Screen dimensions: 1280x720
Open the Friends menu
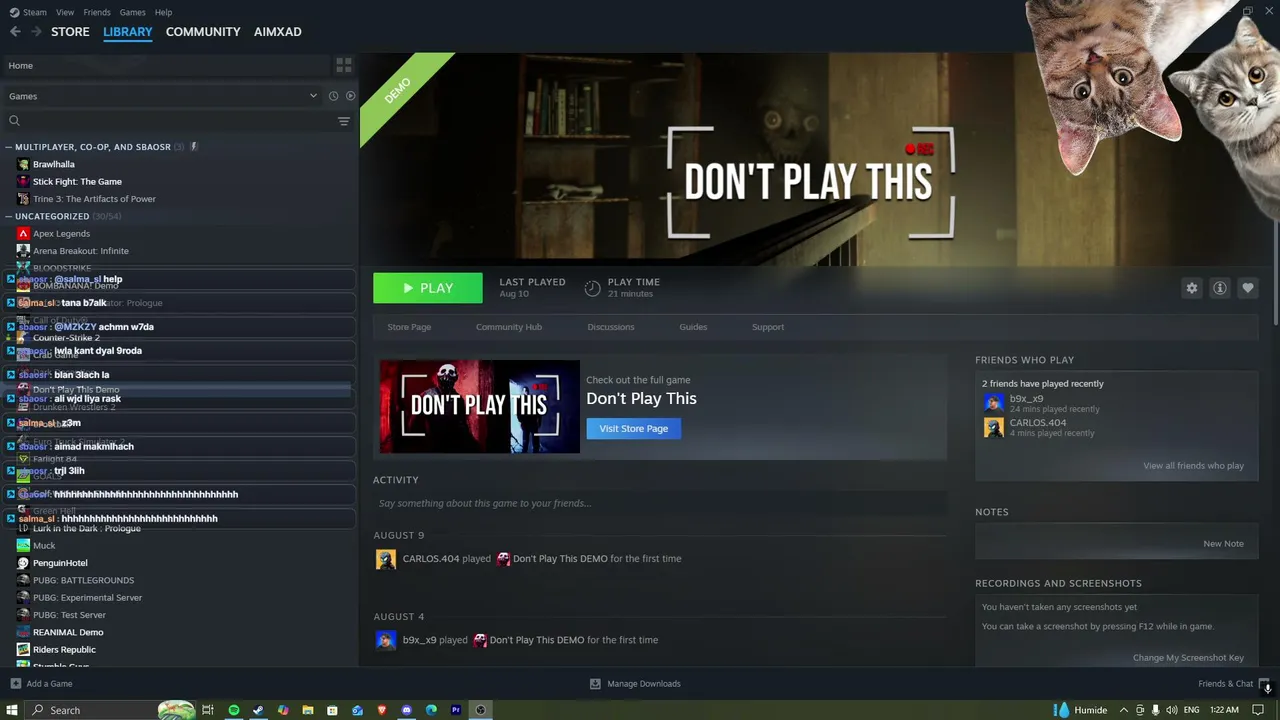pos(97,12)
